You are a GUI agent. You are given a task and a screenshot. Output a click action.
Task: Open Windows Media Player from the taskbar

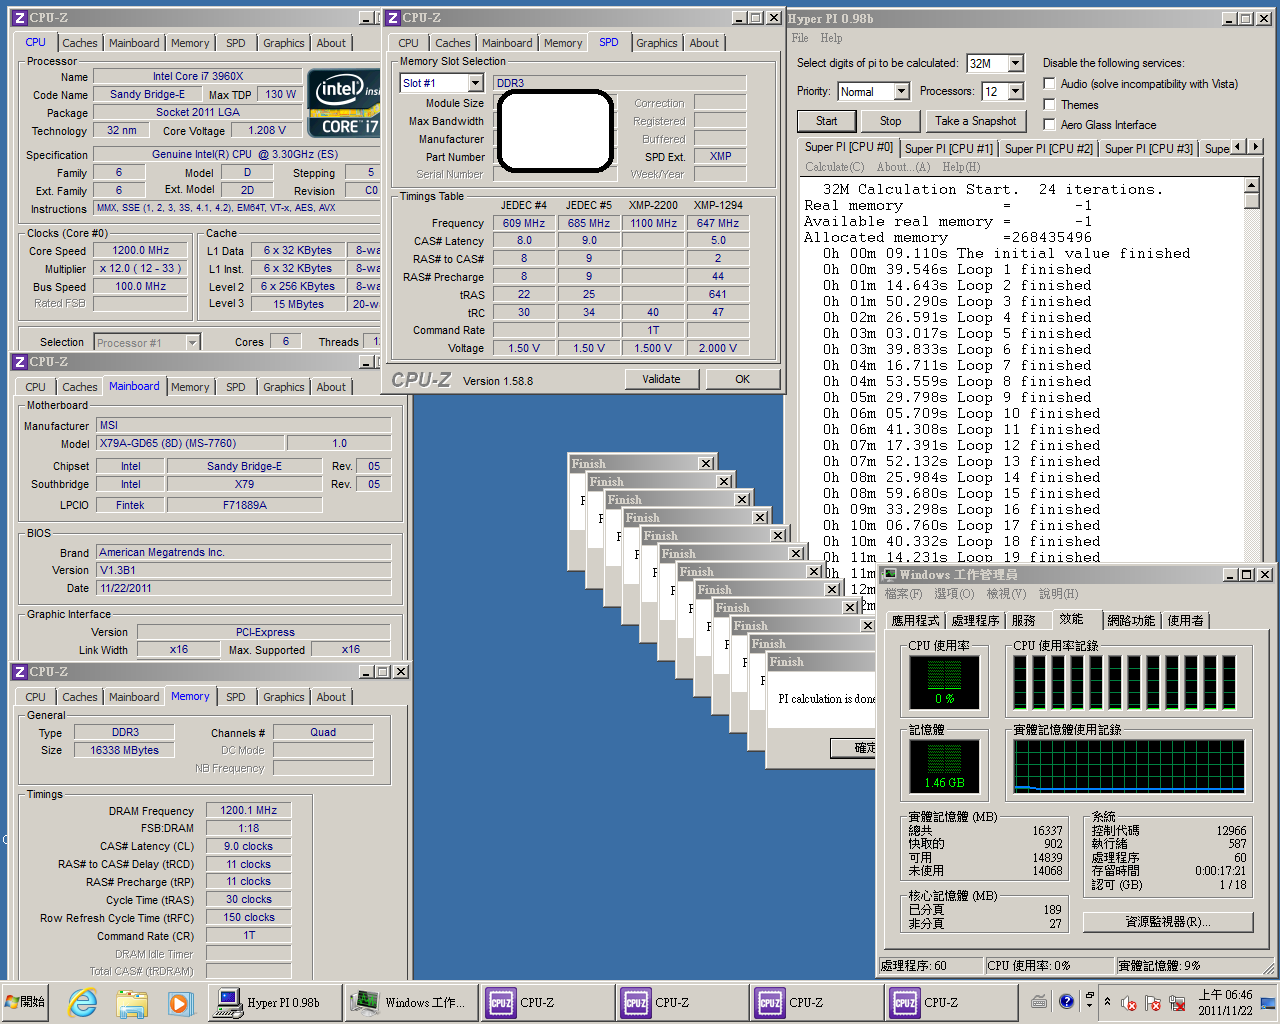coord(180,1002)
